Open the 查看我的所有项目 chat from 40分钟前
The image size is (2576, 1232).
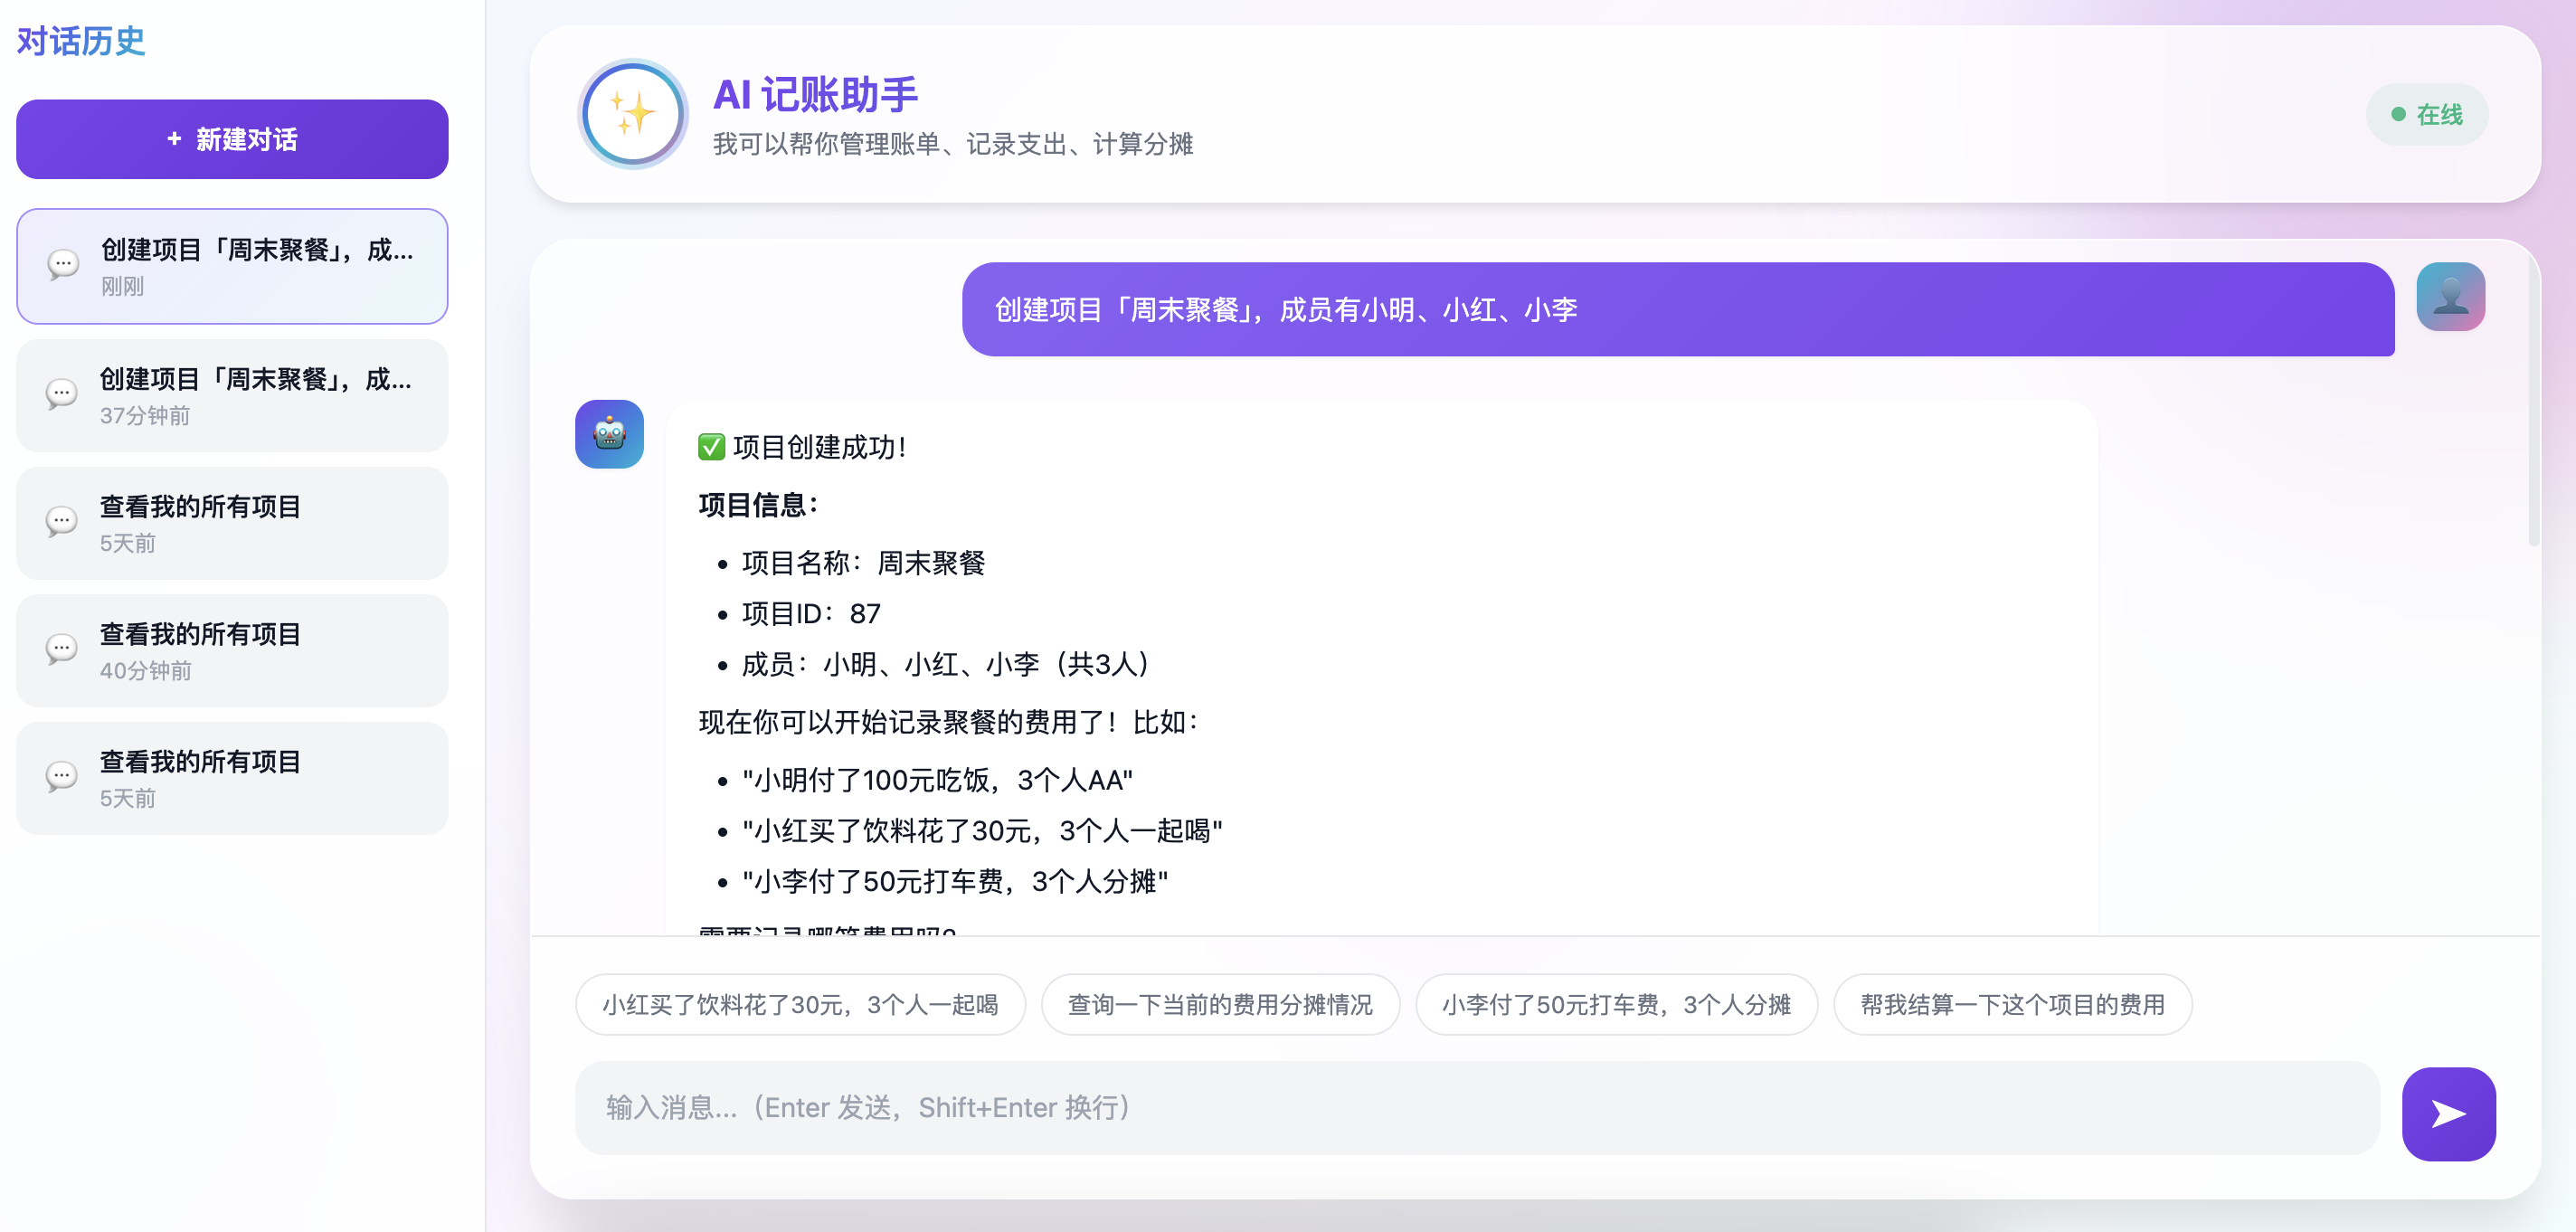tap(232, 651)
